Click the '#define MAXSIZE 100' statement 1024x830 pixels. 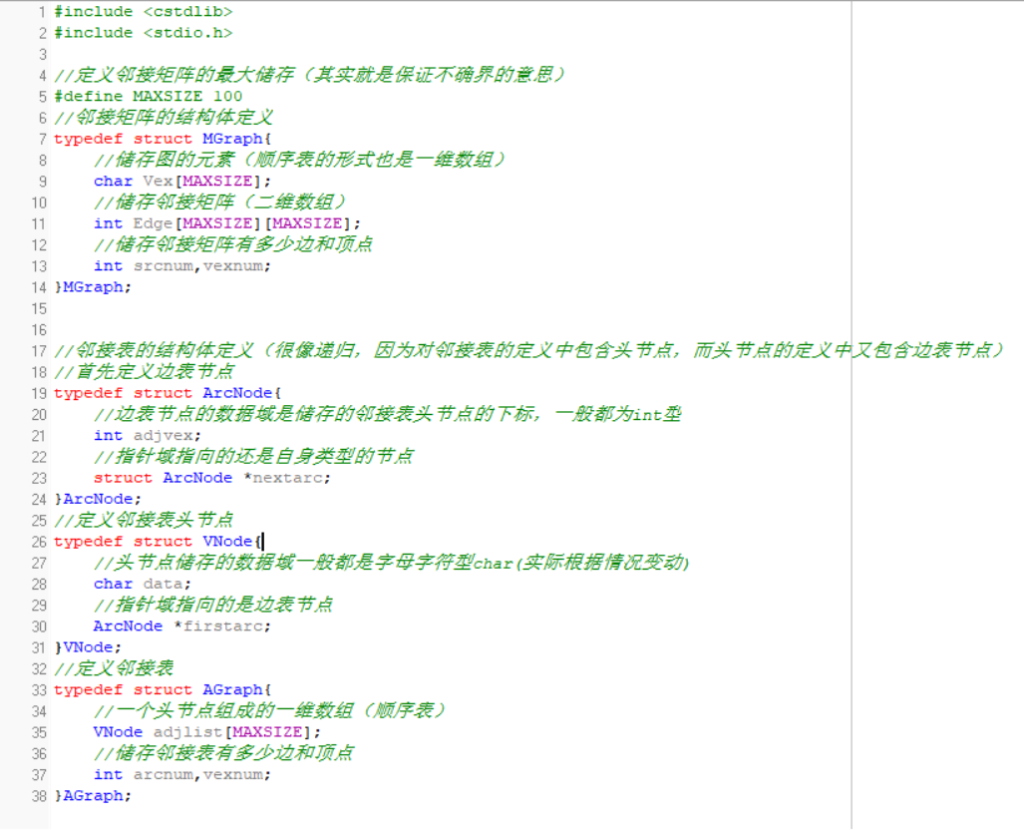pyautogui.click(x=148, y=96)
